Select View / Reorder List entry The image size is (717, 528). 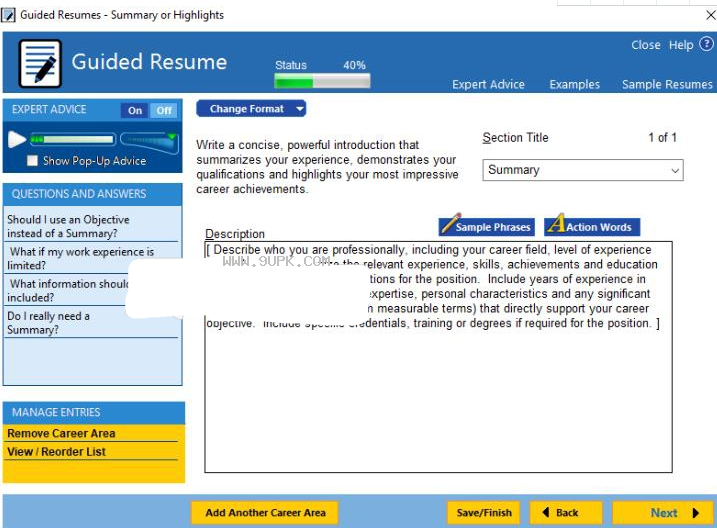(91, 452)
